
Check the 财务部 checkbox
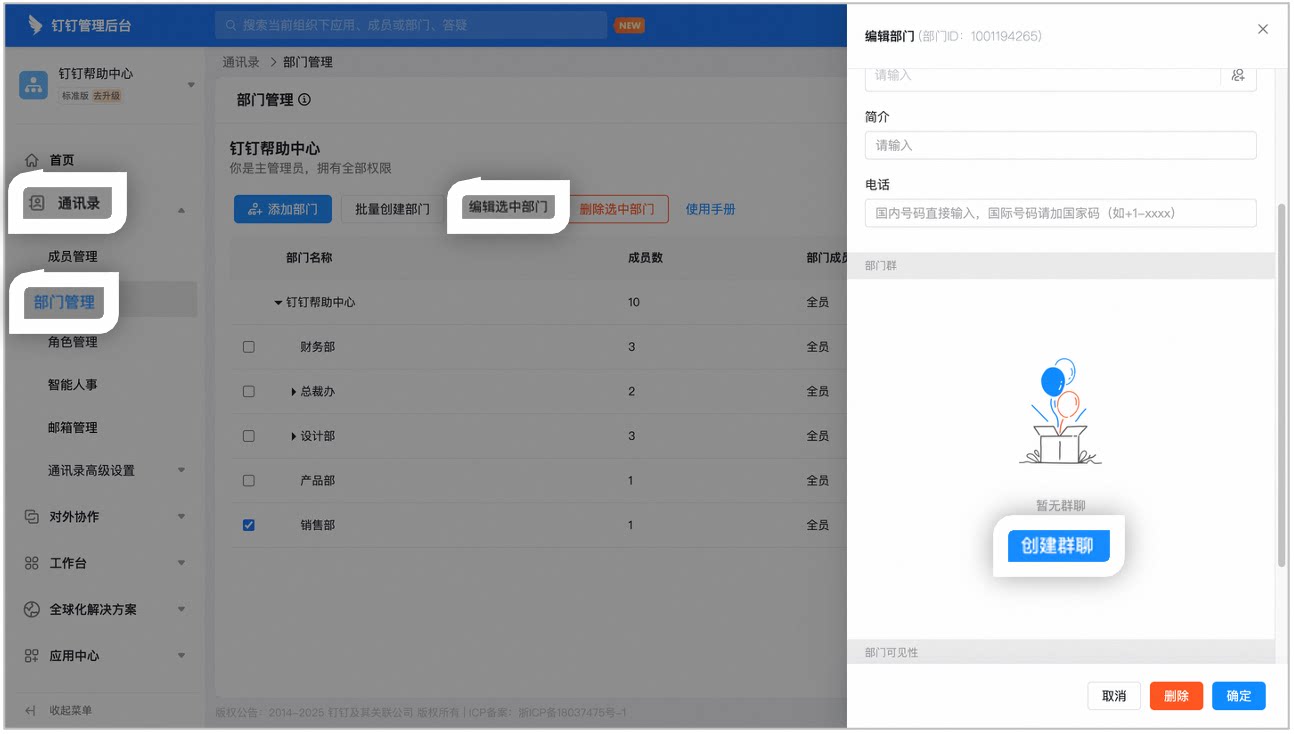(249, 347)
